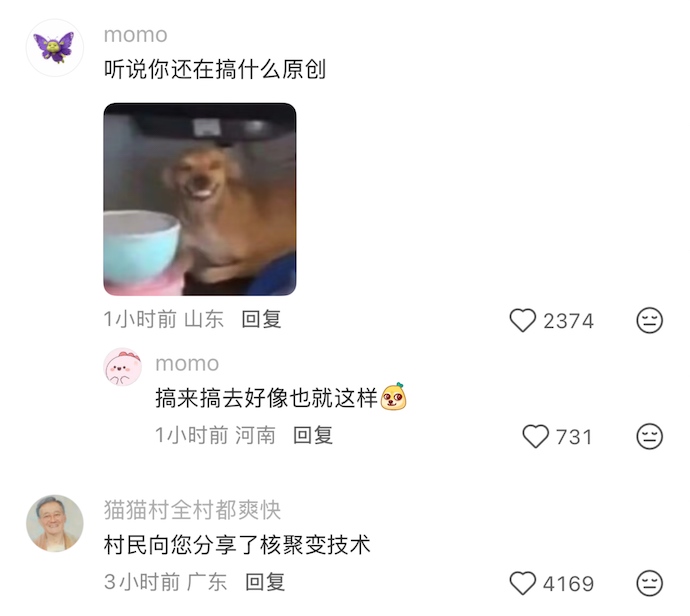Viewport: 690px width, 616px height.
Task: Reply to the comment from 山东
Action: [x=261, y=319]
